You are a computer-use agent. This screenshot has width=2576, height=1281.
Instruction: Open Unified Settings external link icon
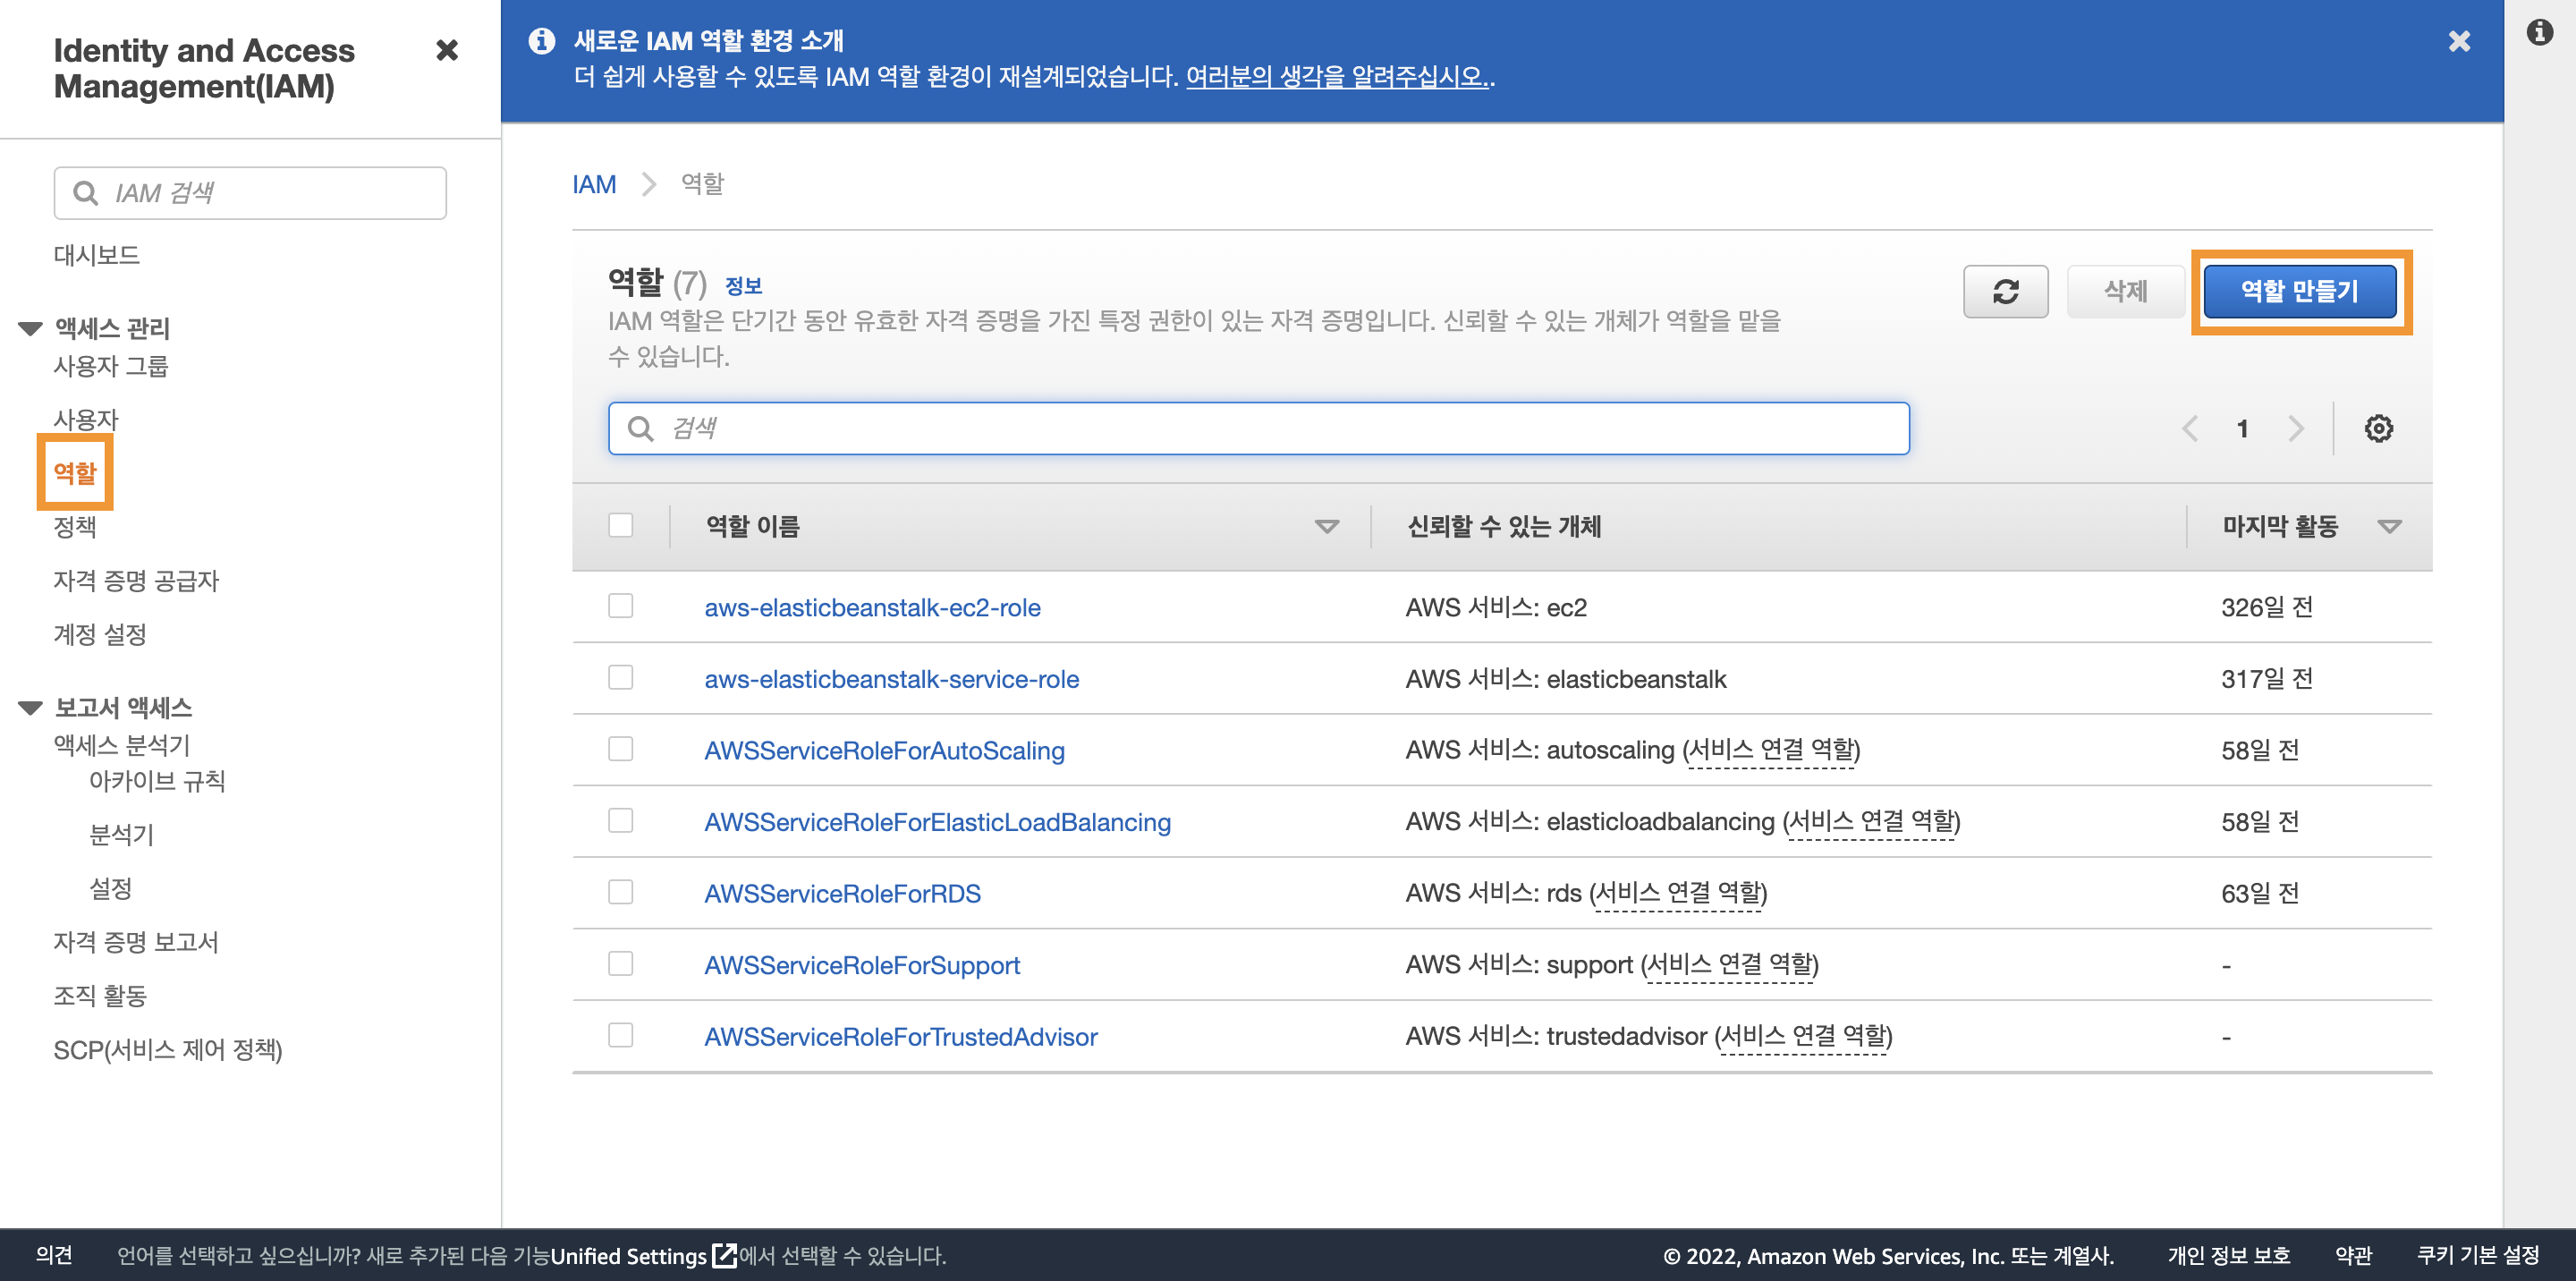pos(724,1255)
